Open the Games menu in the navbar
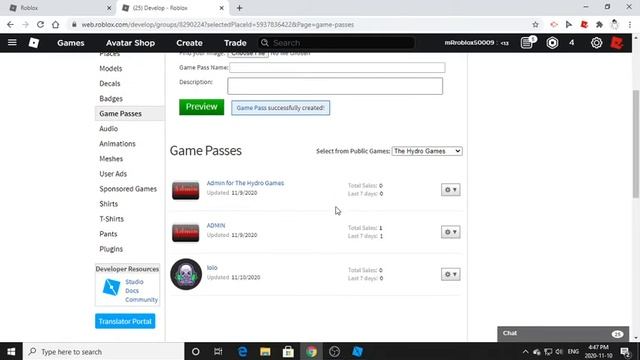This screenshot has width=640, height=360. tap(71, 43)
